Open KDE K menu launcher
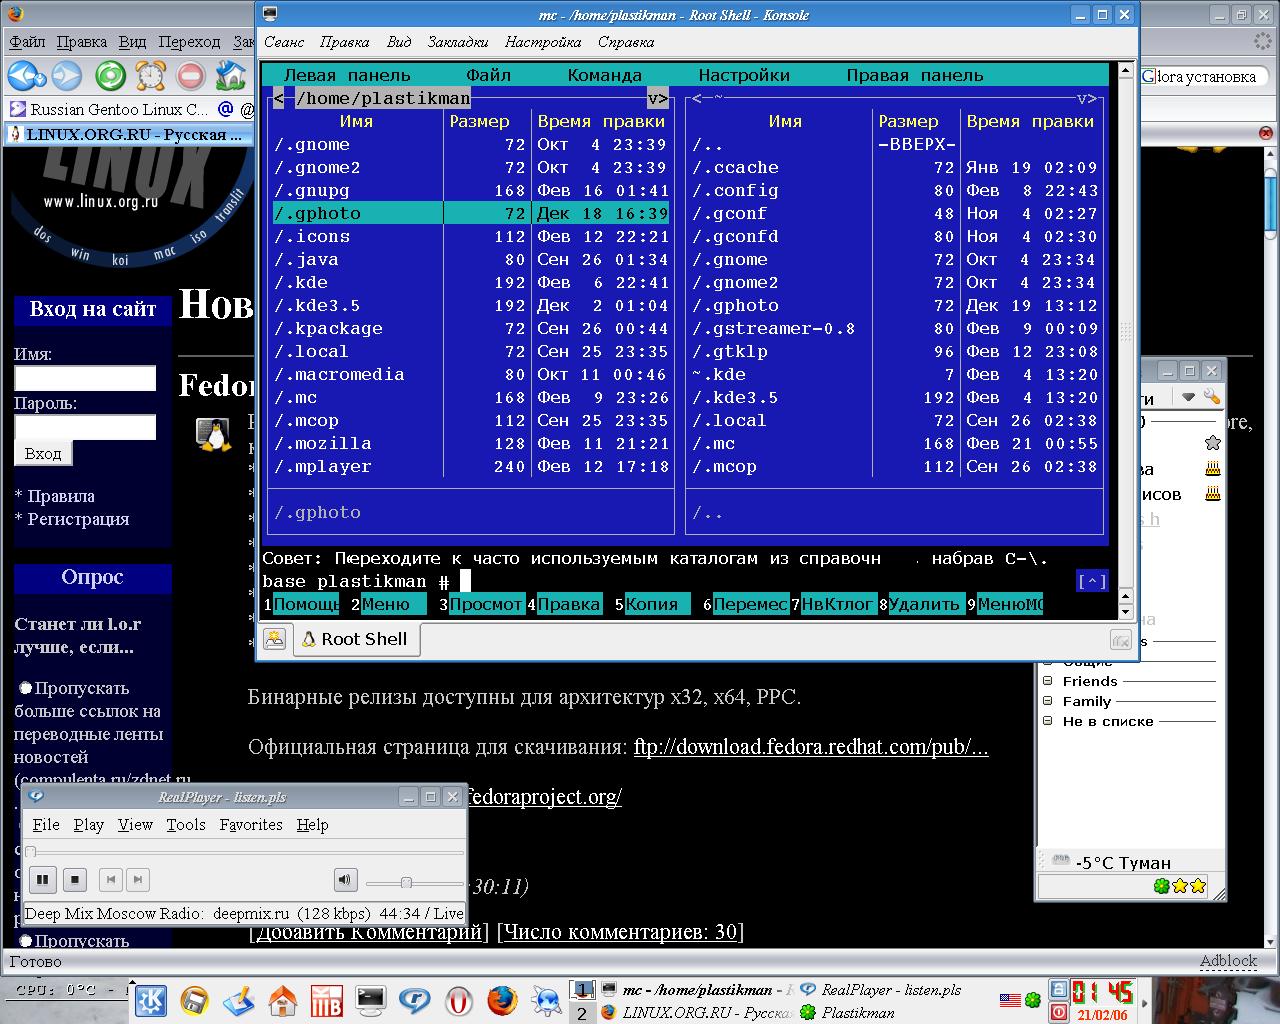Screen dimensions: 1280x1024 tap(151, 1000)
